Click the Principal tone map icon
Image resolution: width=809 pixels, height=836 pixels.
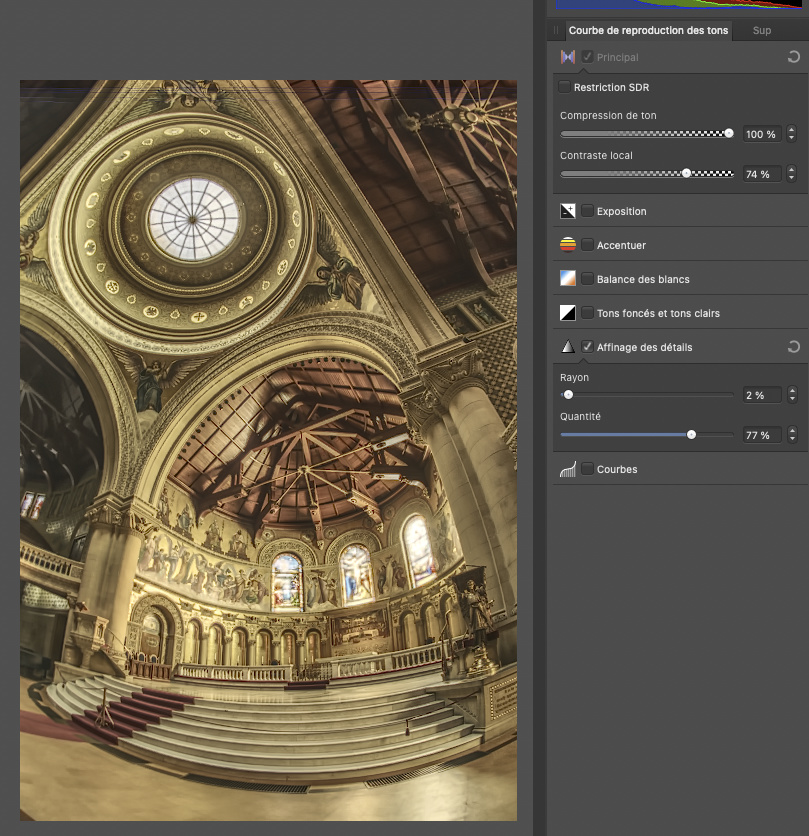pos(568,57)
